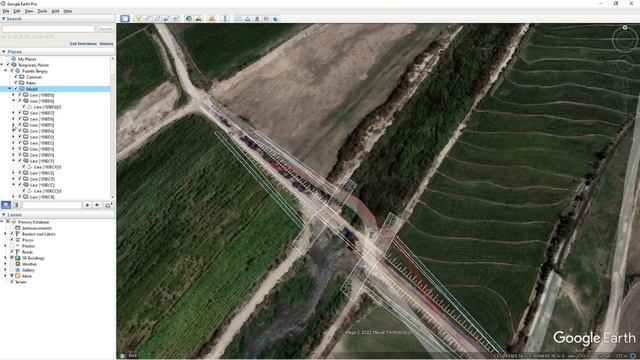Open the View menu
Screen dimensions: 640x360
click(x=29, y=11)
